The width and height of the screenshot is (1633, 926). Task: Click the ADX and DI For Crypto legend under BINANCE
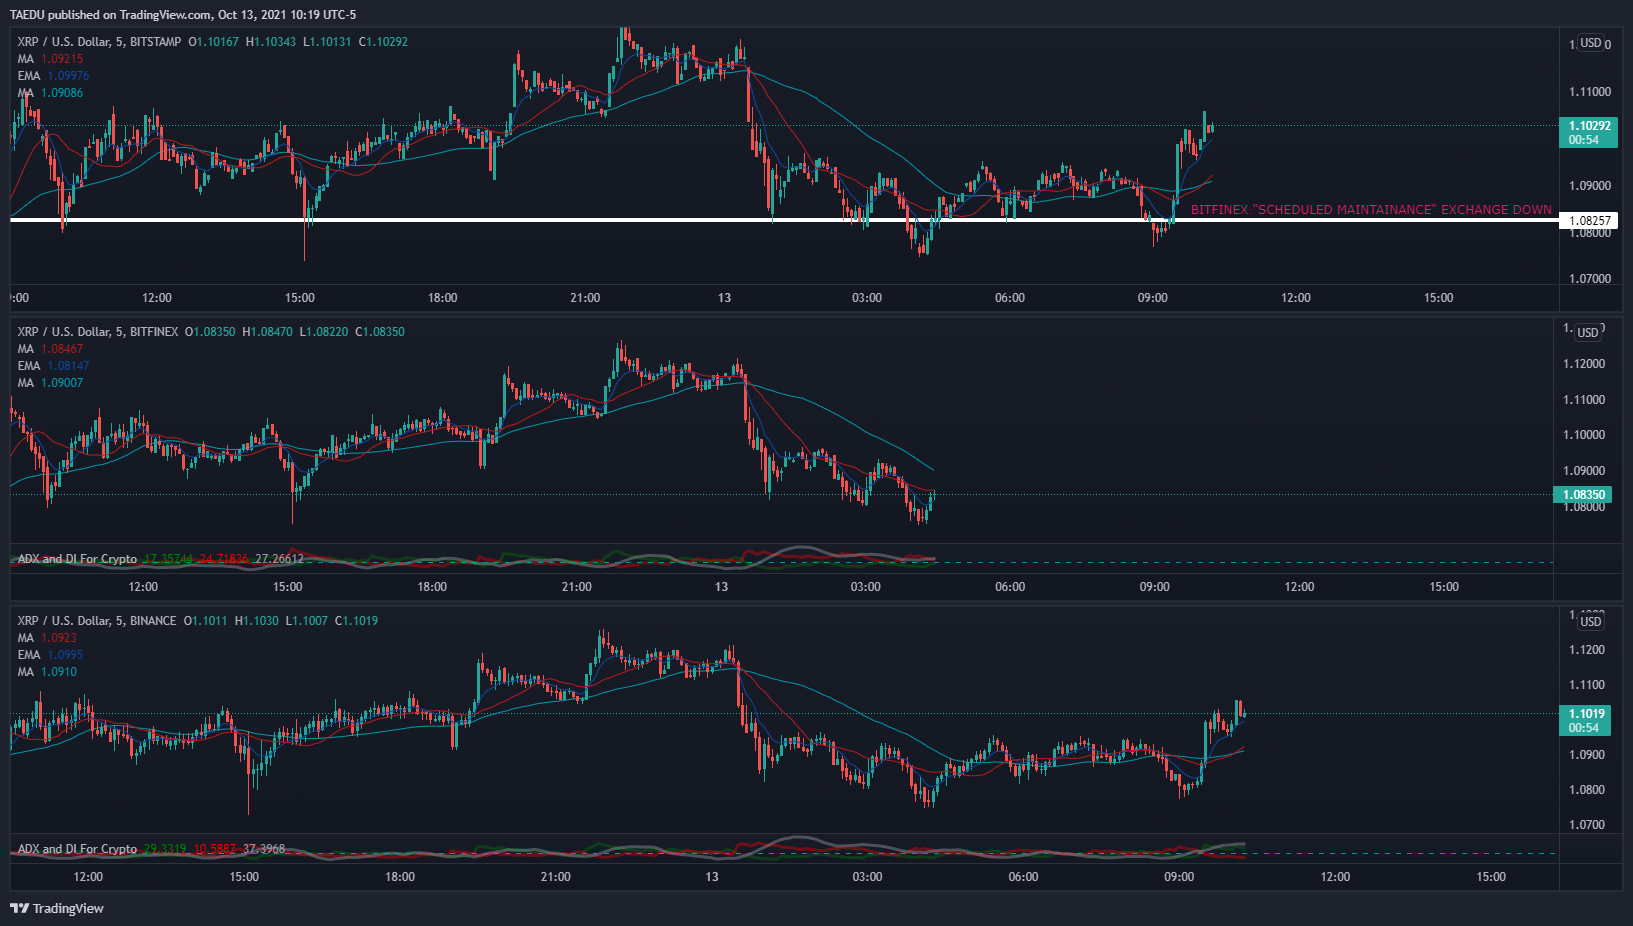tap(77, 849)
